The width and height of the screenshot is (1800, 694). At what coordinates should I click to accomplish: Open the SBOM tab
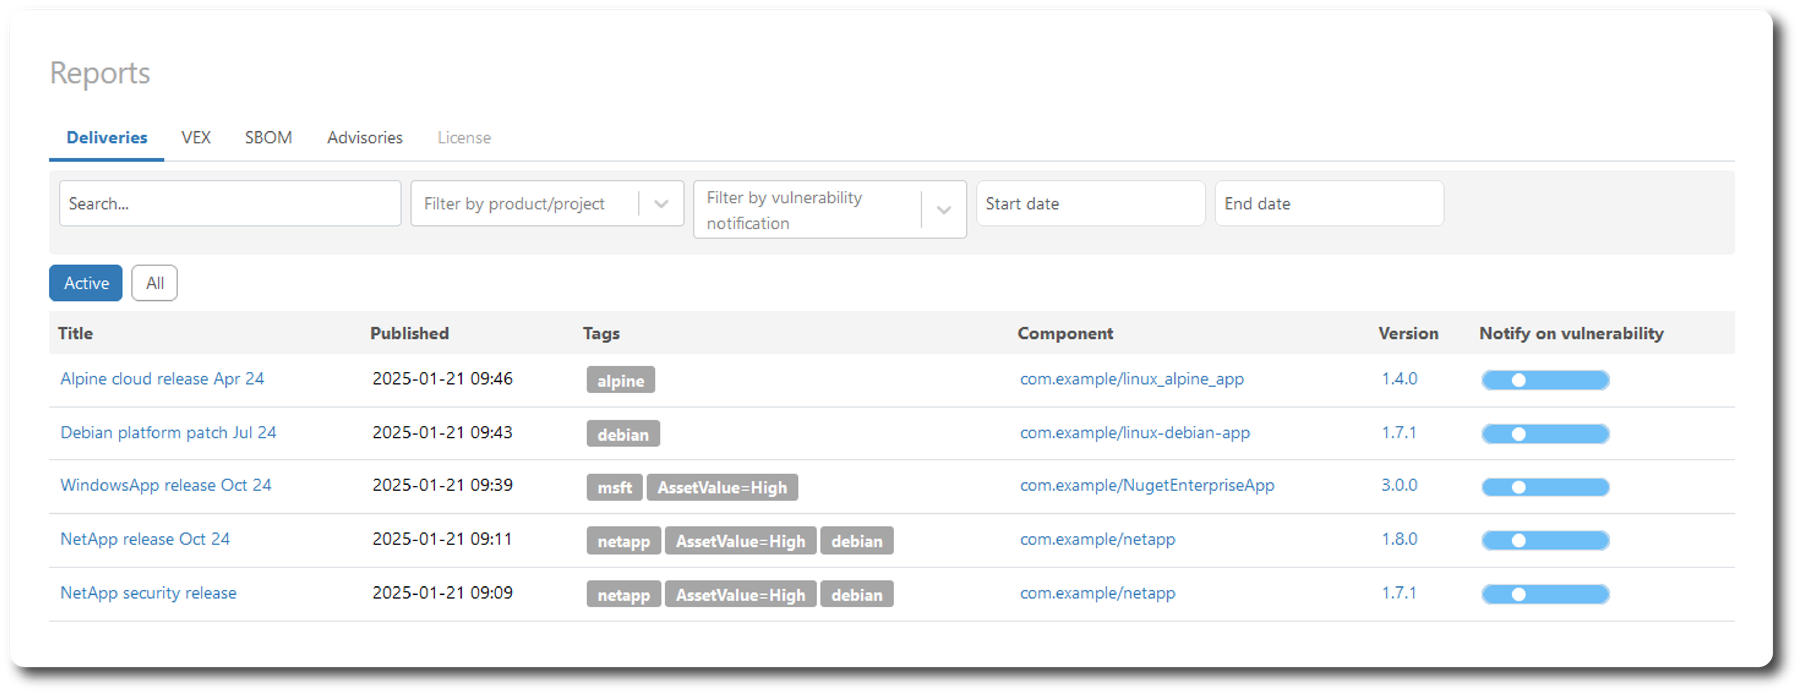[x=268, y=137]
